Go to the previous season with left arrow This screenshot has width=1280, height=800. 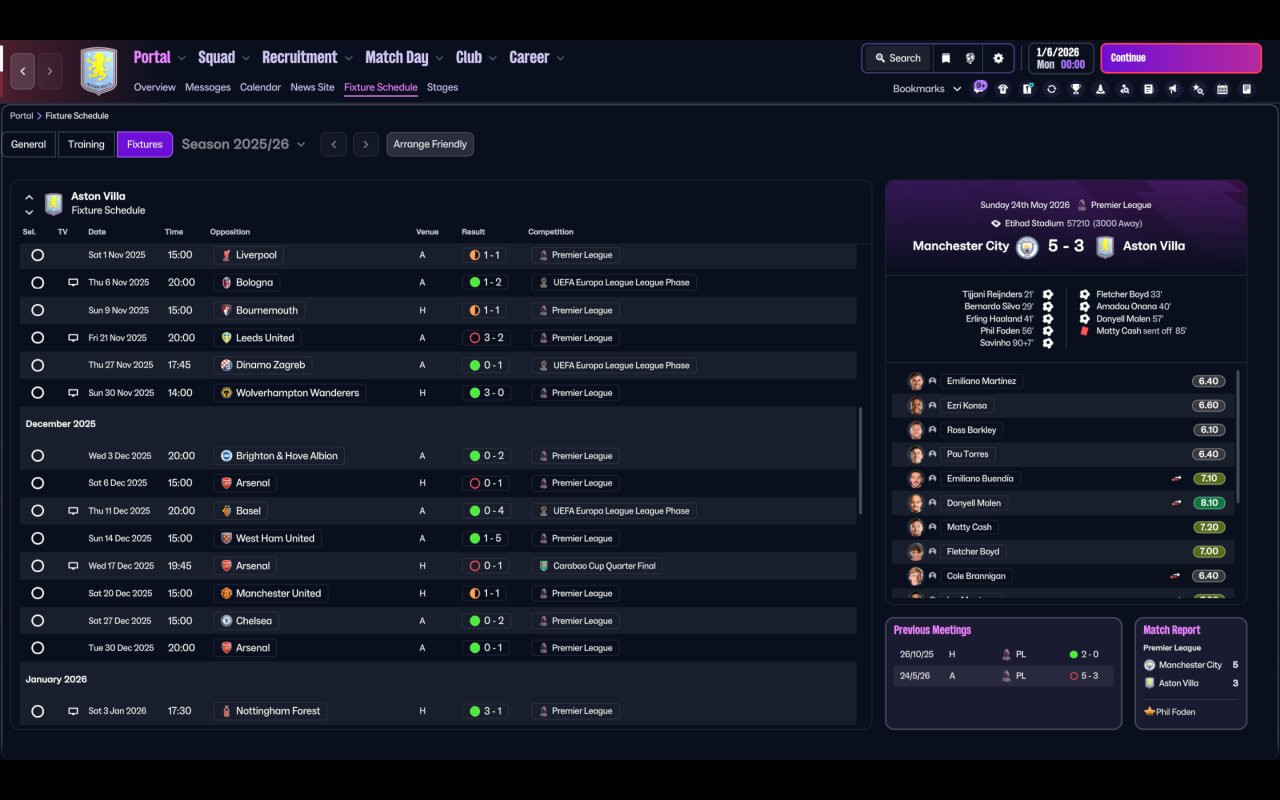point(334,145)
